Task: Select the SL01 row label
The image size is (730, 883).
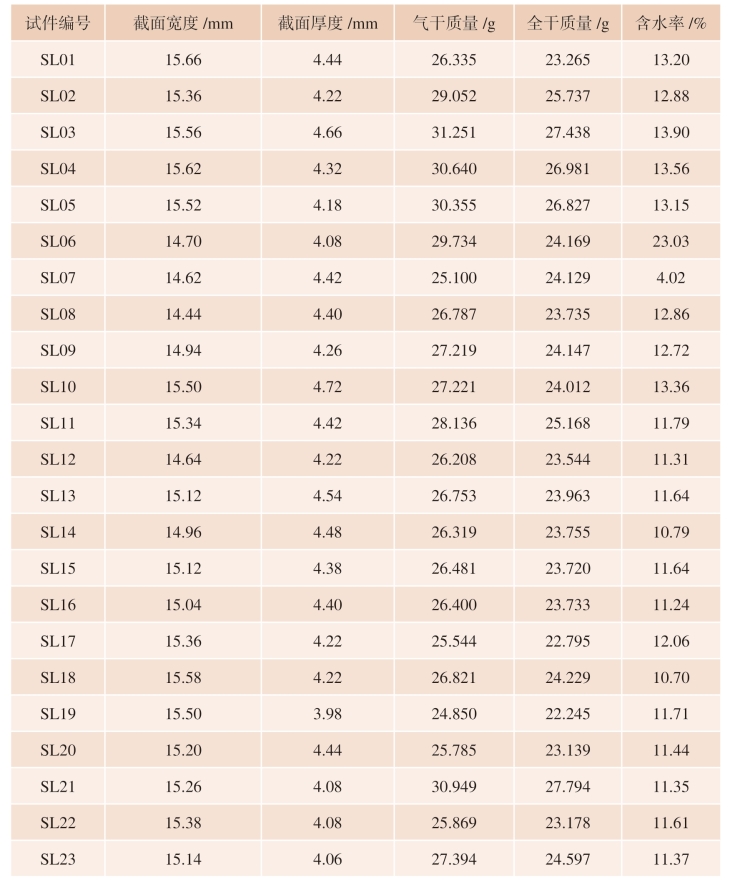Action: 57,60
